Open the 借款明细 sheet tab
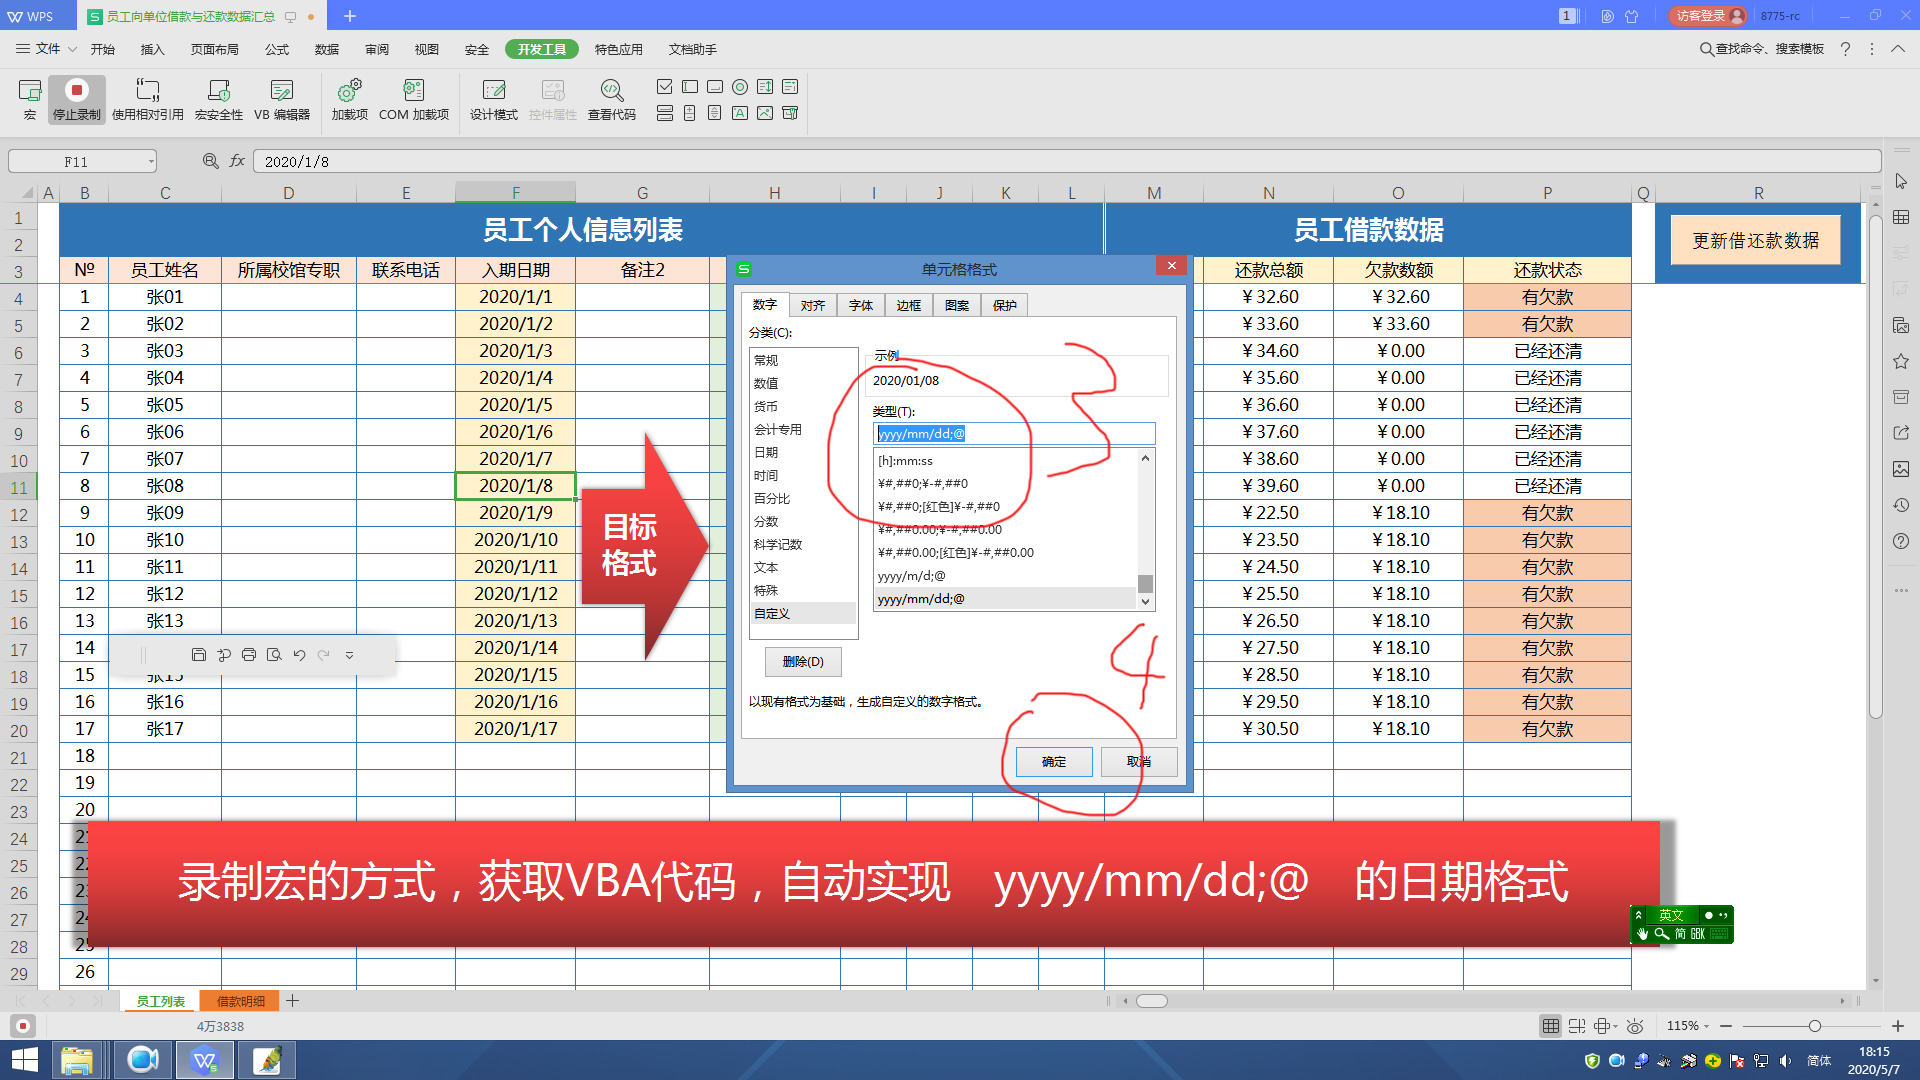The width and height of the screenshot is (1920, 1080). (239, 1000)
